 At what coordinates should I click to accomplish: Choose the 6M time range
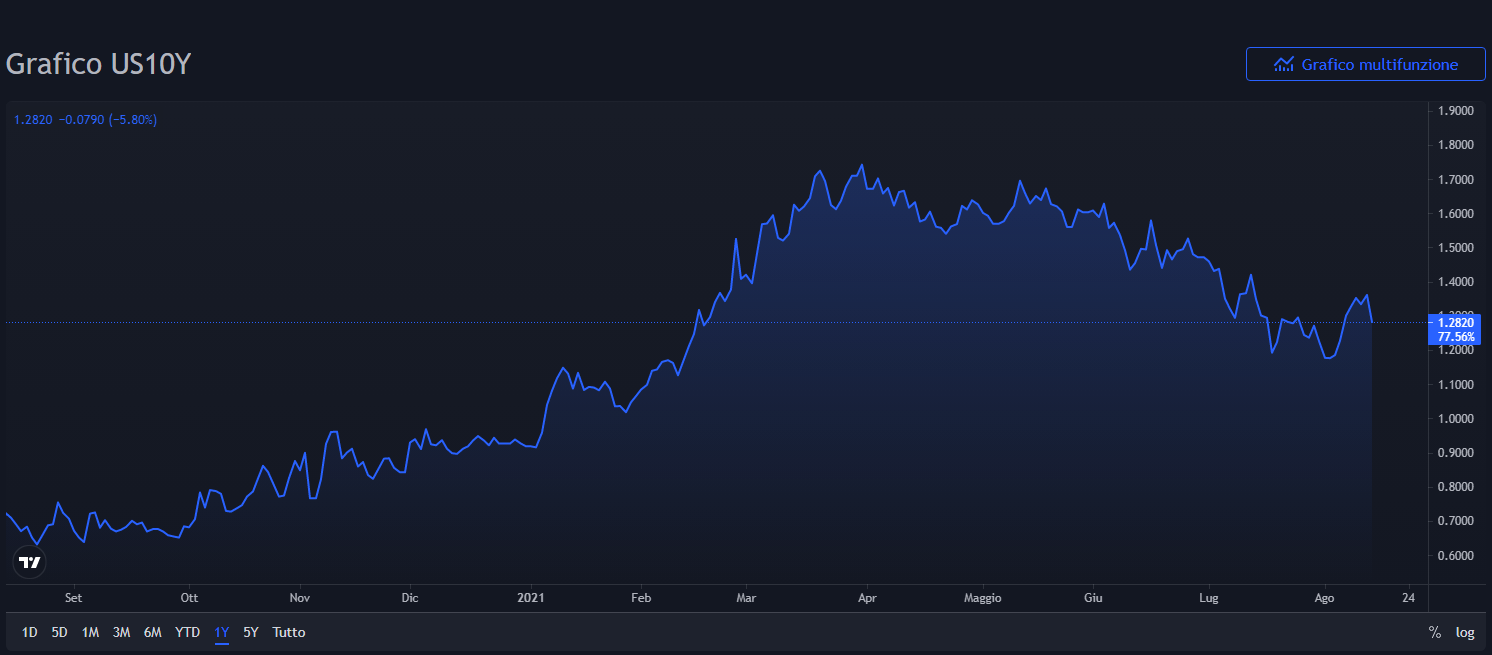click(153, 632)
